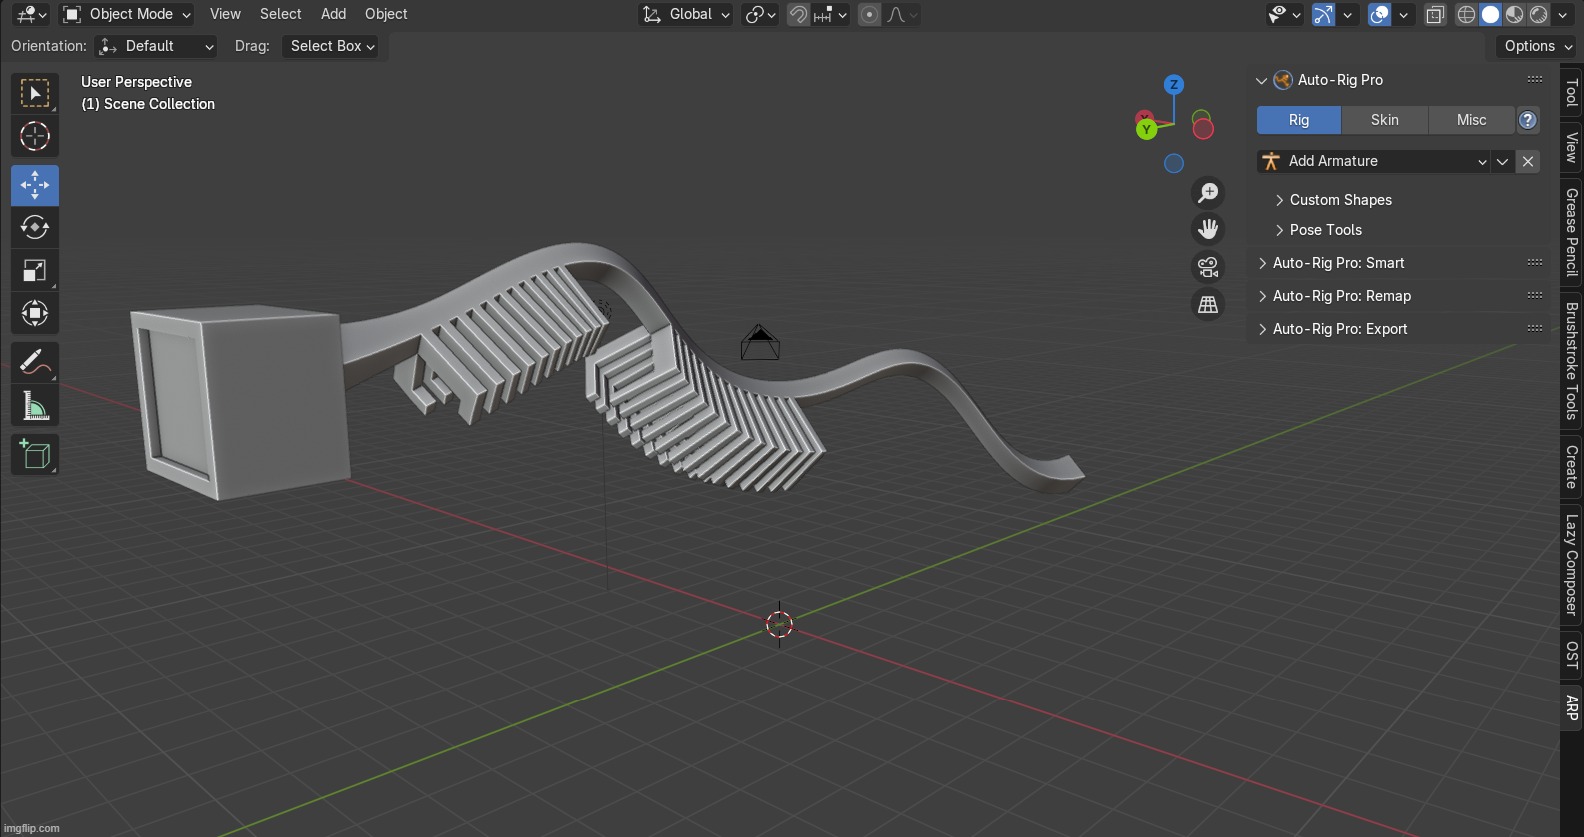
Task: Open the Auto-Rig Pro help icon
Action: pos(1528,120)
